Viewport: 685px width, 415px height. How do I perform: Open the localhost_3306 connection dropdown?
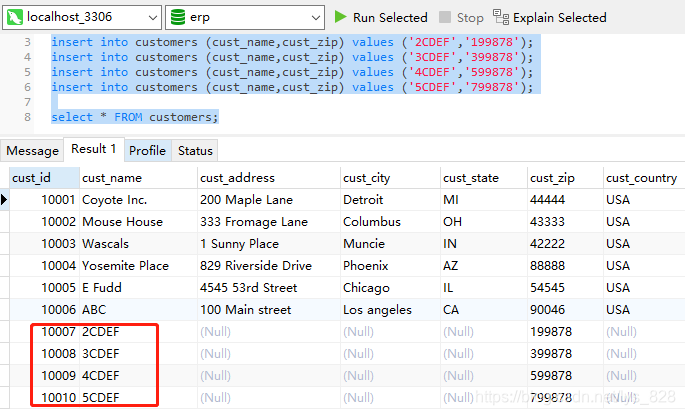[152, 17]
